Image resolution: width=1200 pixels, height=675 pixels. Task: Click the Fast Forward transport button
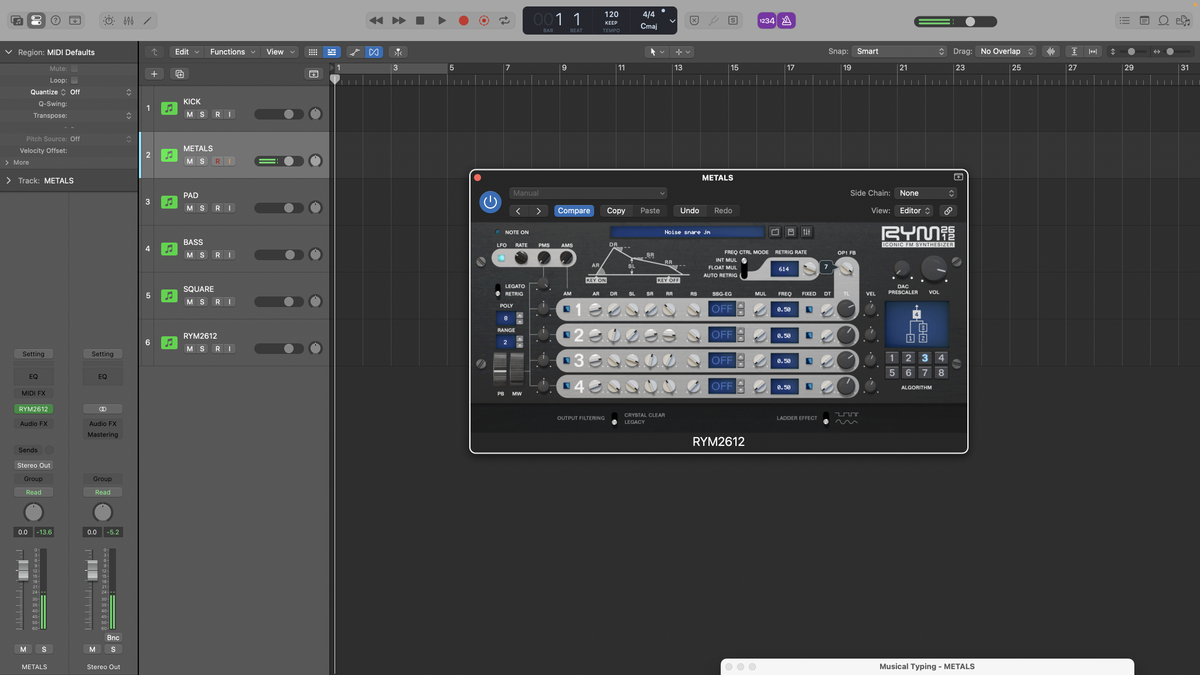point(398,20)
